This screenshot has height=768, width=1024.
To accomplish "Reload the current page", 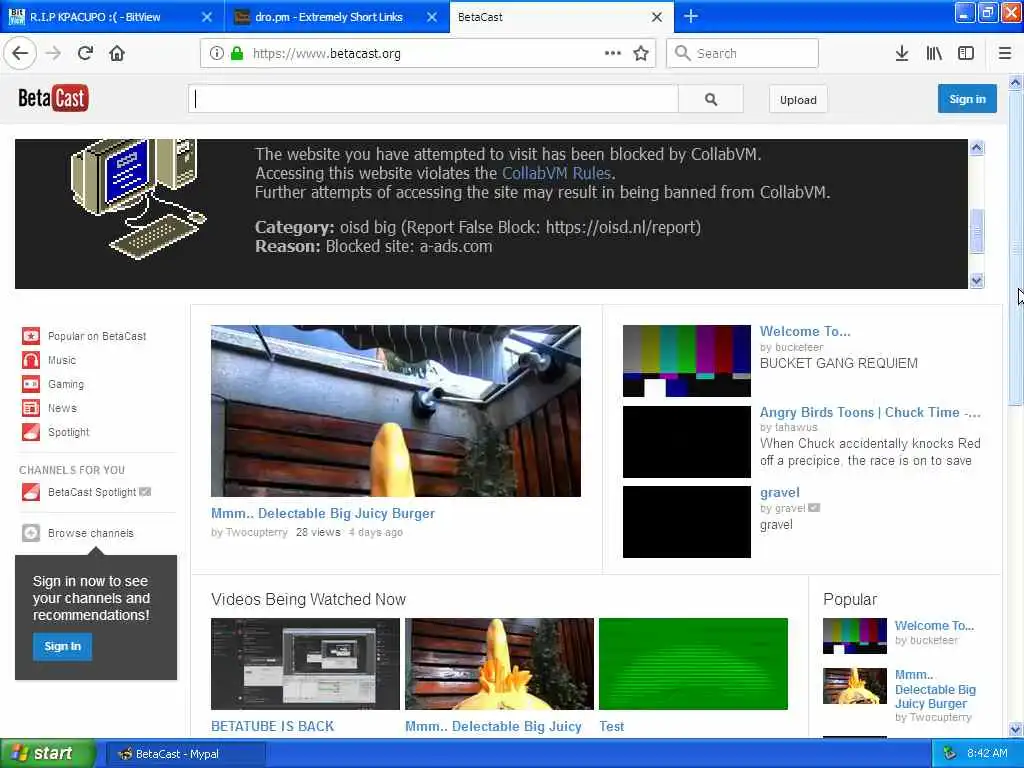I will click(85, 54).
